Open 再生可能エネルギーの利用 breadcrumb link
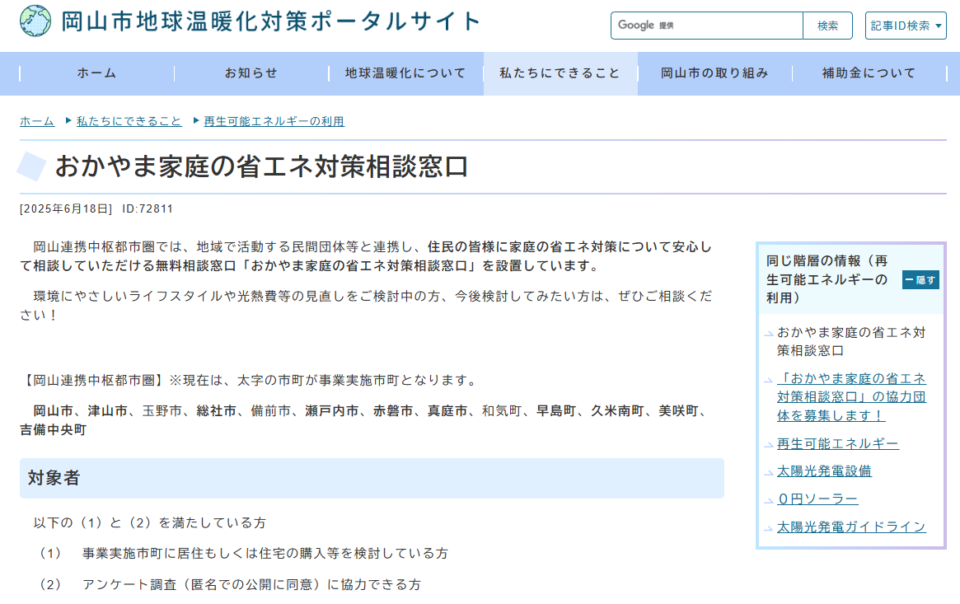 274,121
